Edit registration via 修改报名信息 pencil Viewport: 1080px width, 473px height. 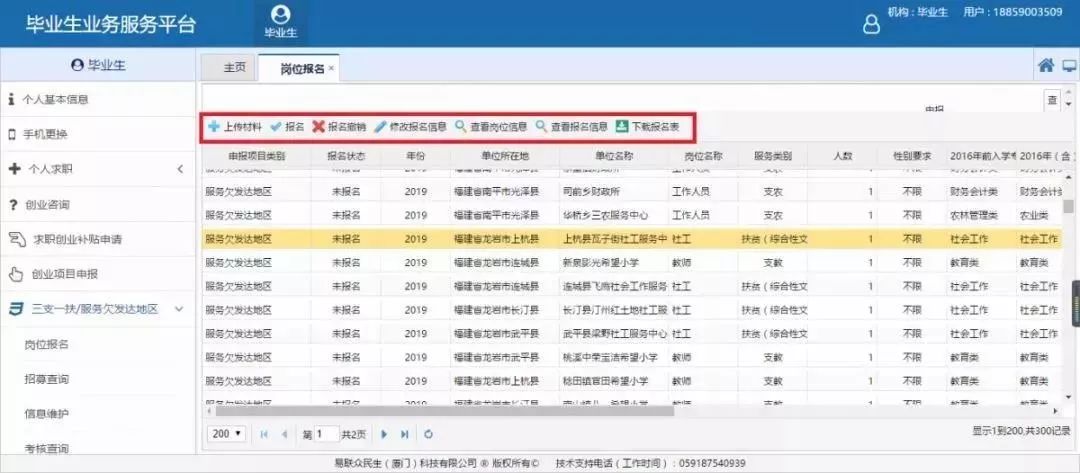[x=380, y=127]
